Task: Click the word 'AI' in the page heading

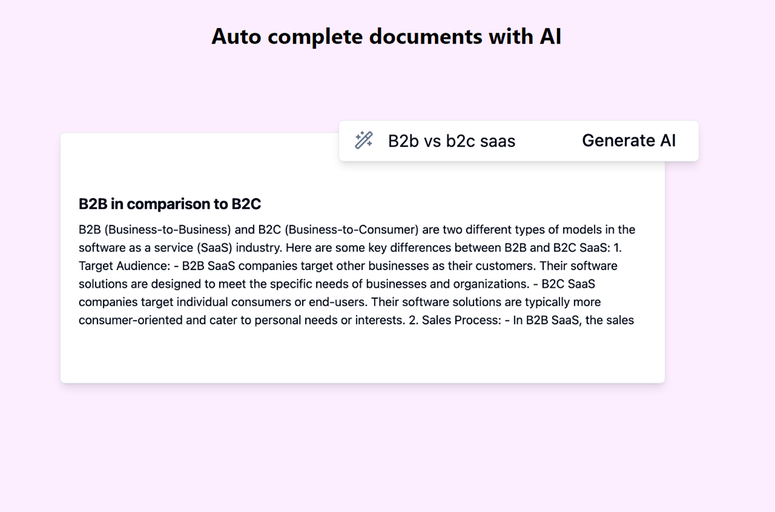Action: pos(550,37)
